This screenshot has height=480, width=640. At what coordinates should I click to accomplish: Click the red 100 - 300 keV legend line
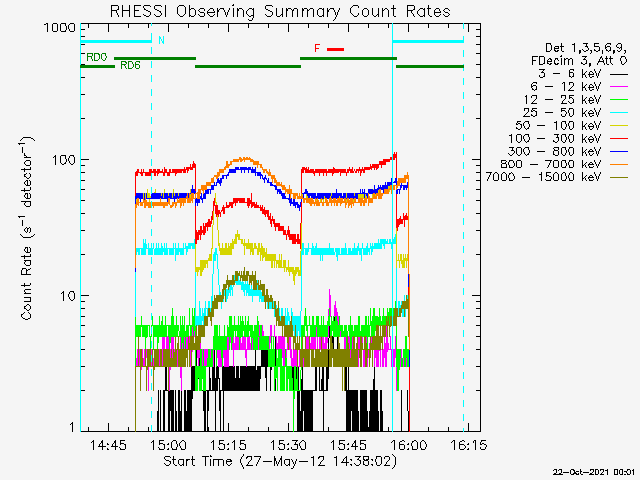pos(619,139)
